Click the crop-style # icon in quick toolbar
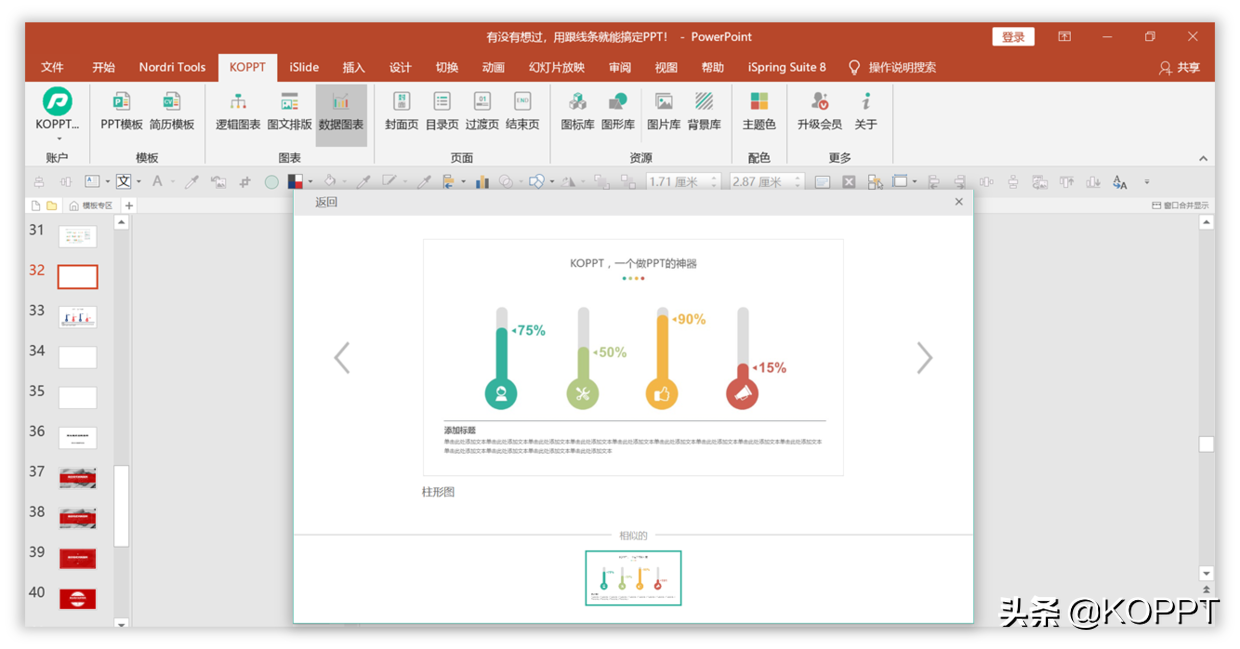 (x=245, y=182)
